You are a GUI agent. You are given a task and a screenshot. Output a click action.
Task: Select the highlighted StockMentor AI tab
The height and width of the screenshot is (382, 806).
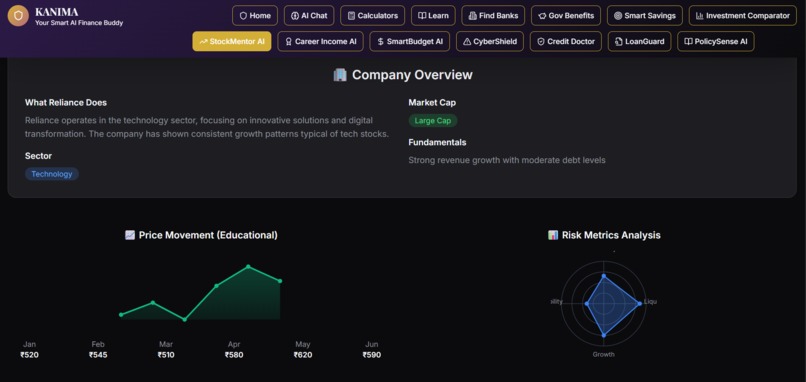(232, 41)
